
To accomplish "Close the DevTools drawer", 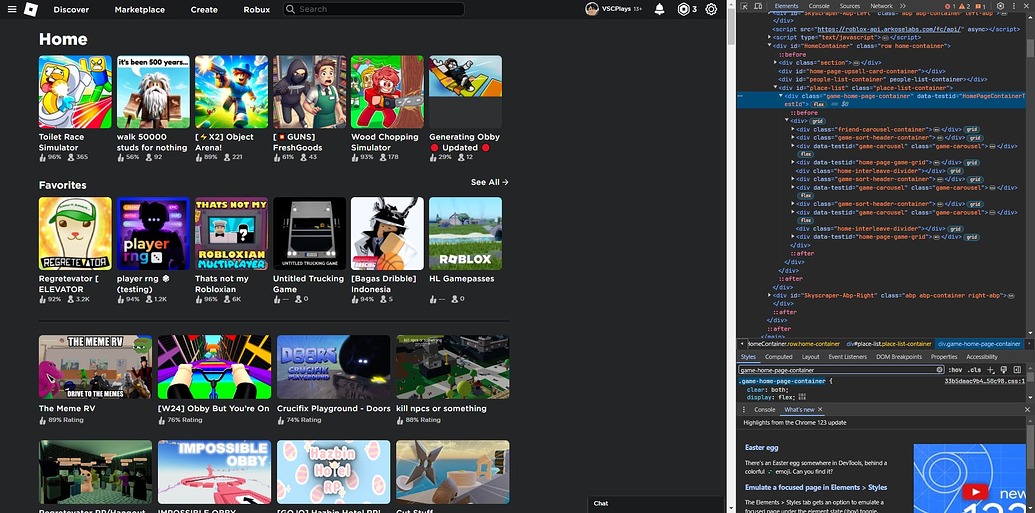I will (1027, 409).
